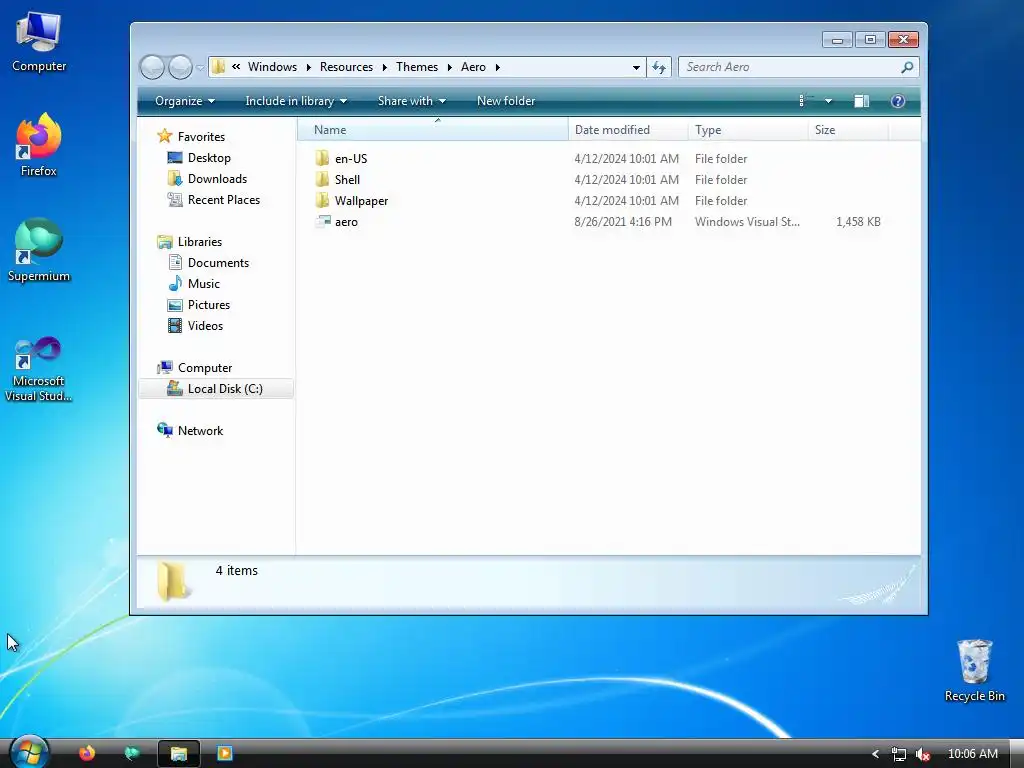Viewport: 1024px width, 768px height.
Task: Click the Windows Start orb
Action: pos(29,753)
